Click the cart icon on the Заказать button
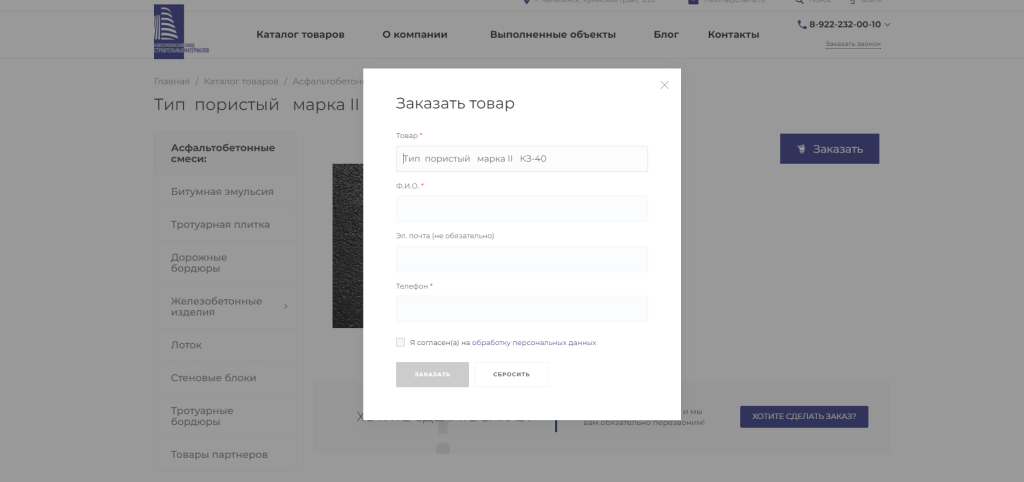 [802, 149]
